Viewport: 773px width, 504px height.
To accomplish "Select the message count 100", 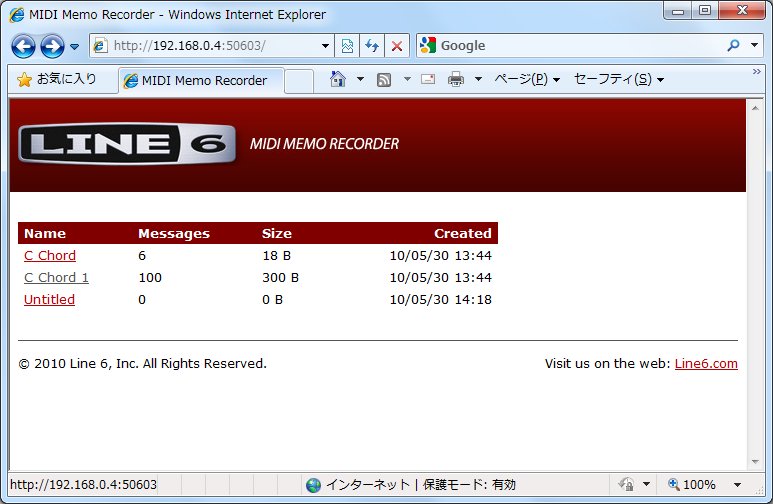I will pos(150,278).
